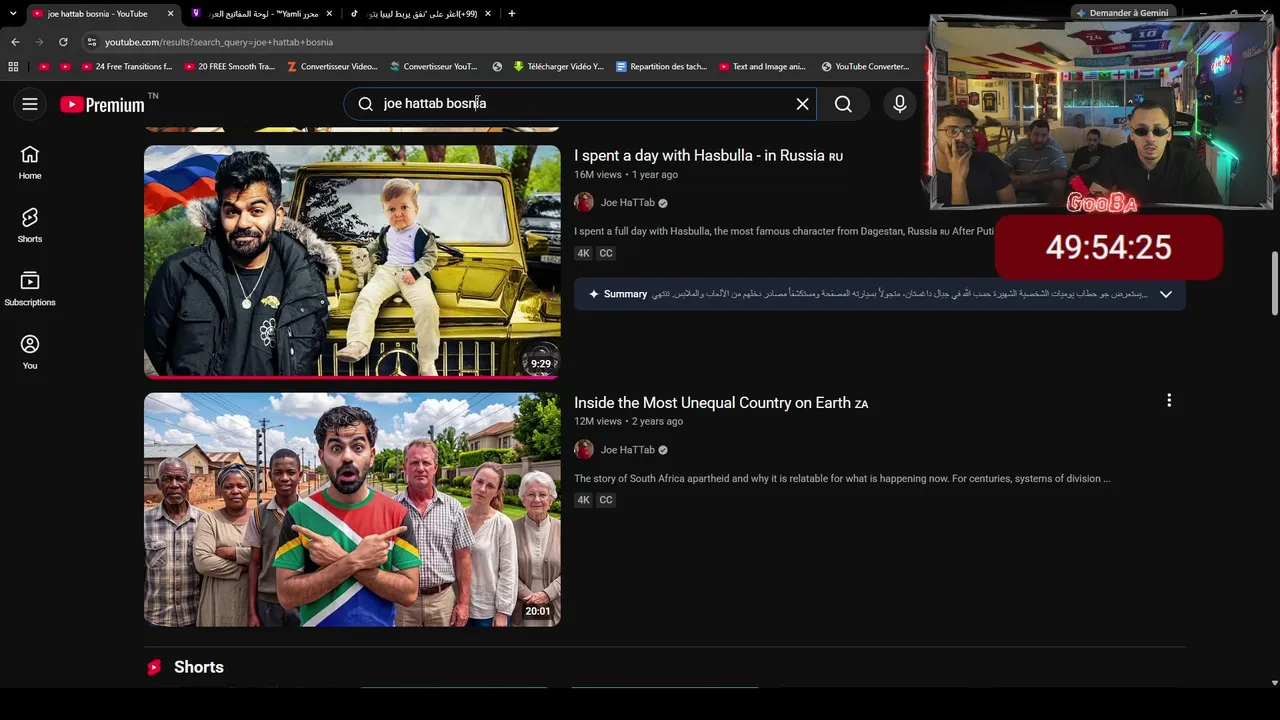Click the South Africa apartheid description text
The height and width of the screenshot is (720, 1280).
click(842, 479)
